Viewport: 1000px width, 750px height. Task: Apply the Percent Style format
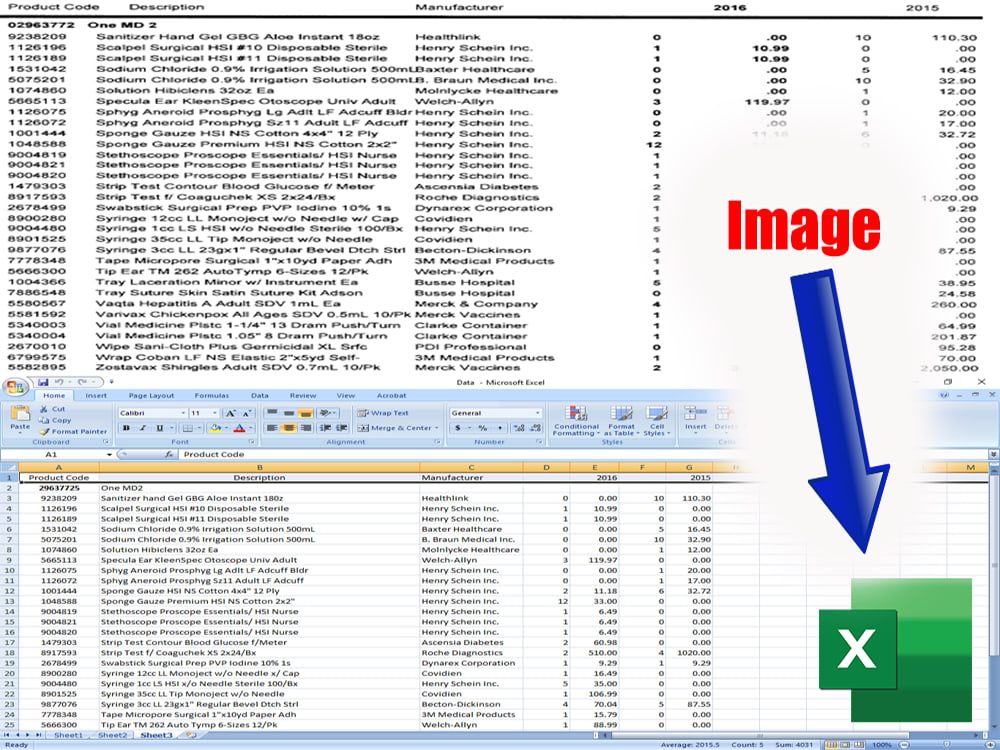click(483, 428)
